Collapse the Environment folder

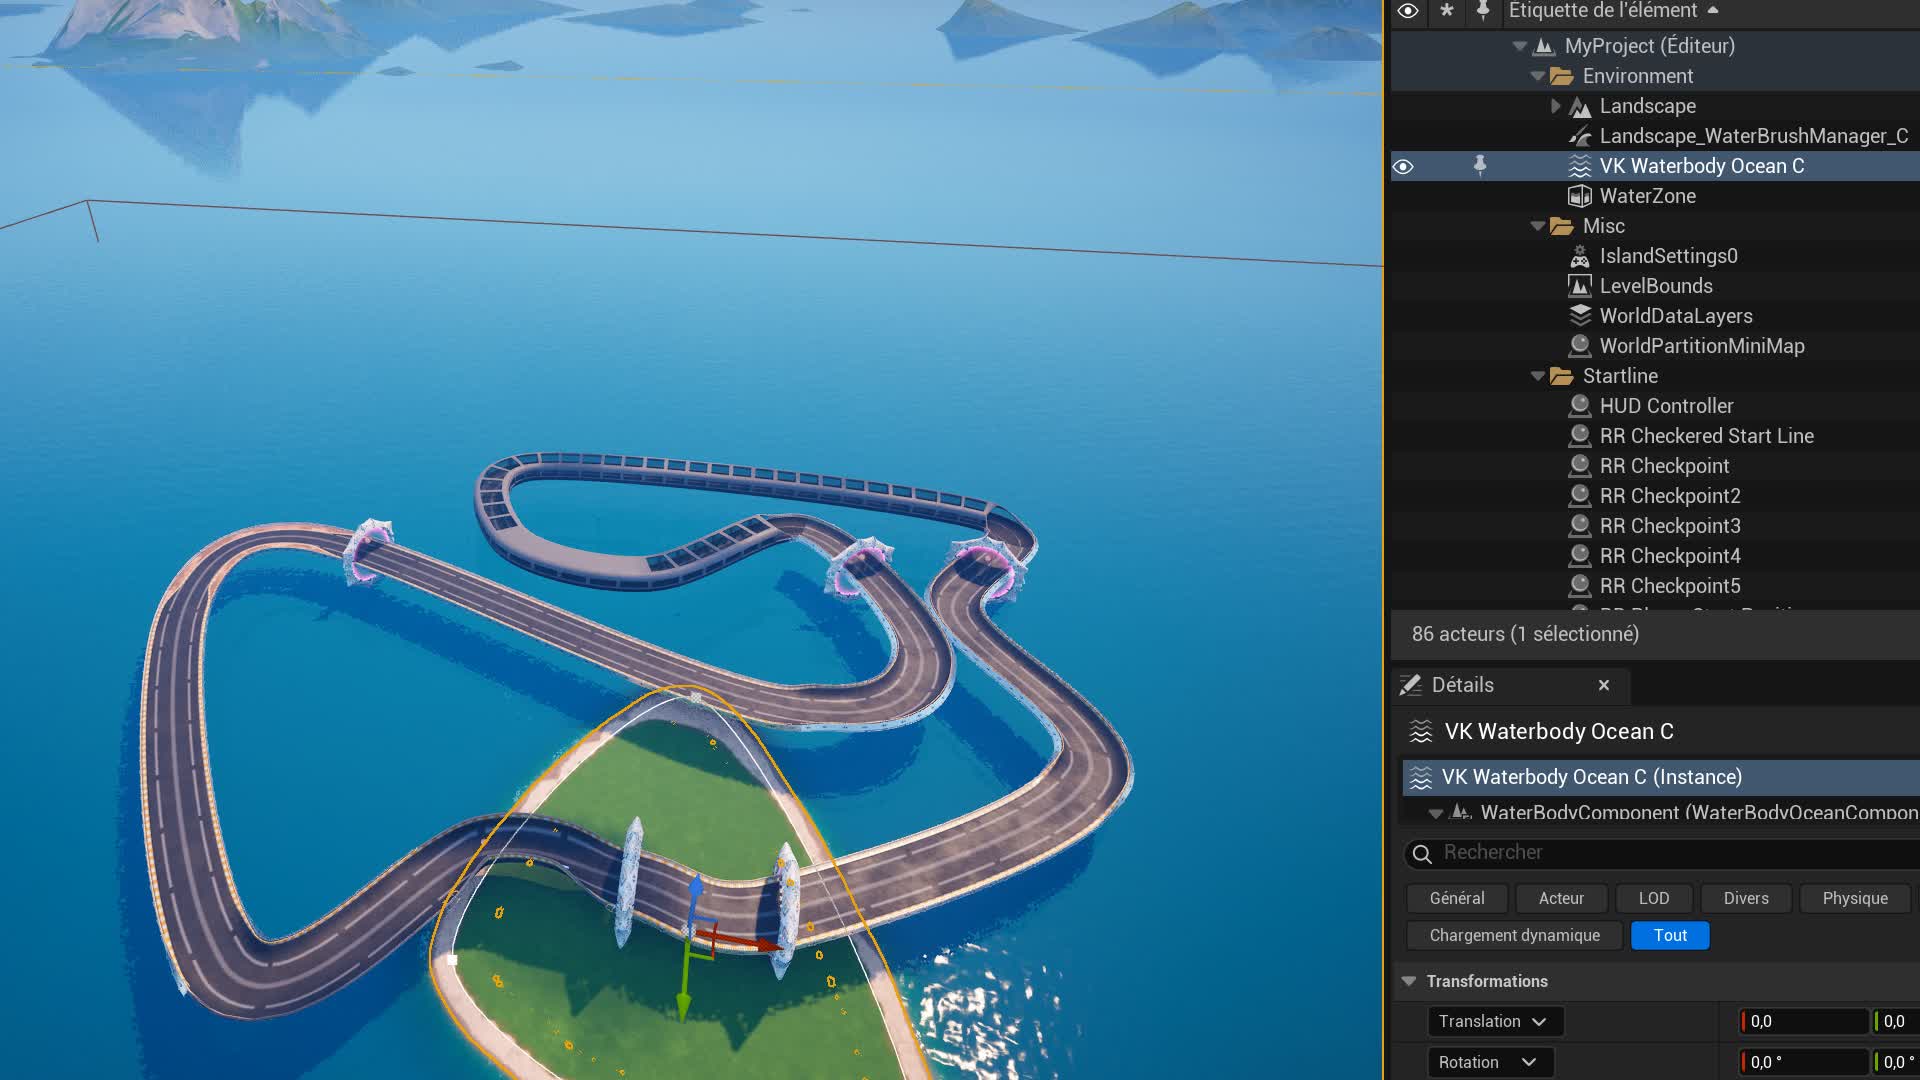[x=1538, y=76]
